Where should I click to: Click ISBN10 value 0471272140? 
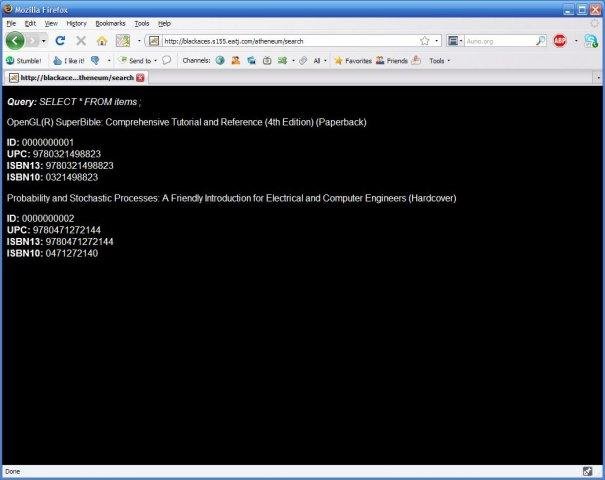click(x=72, y=254)
